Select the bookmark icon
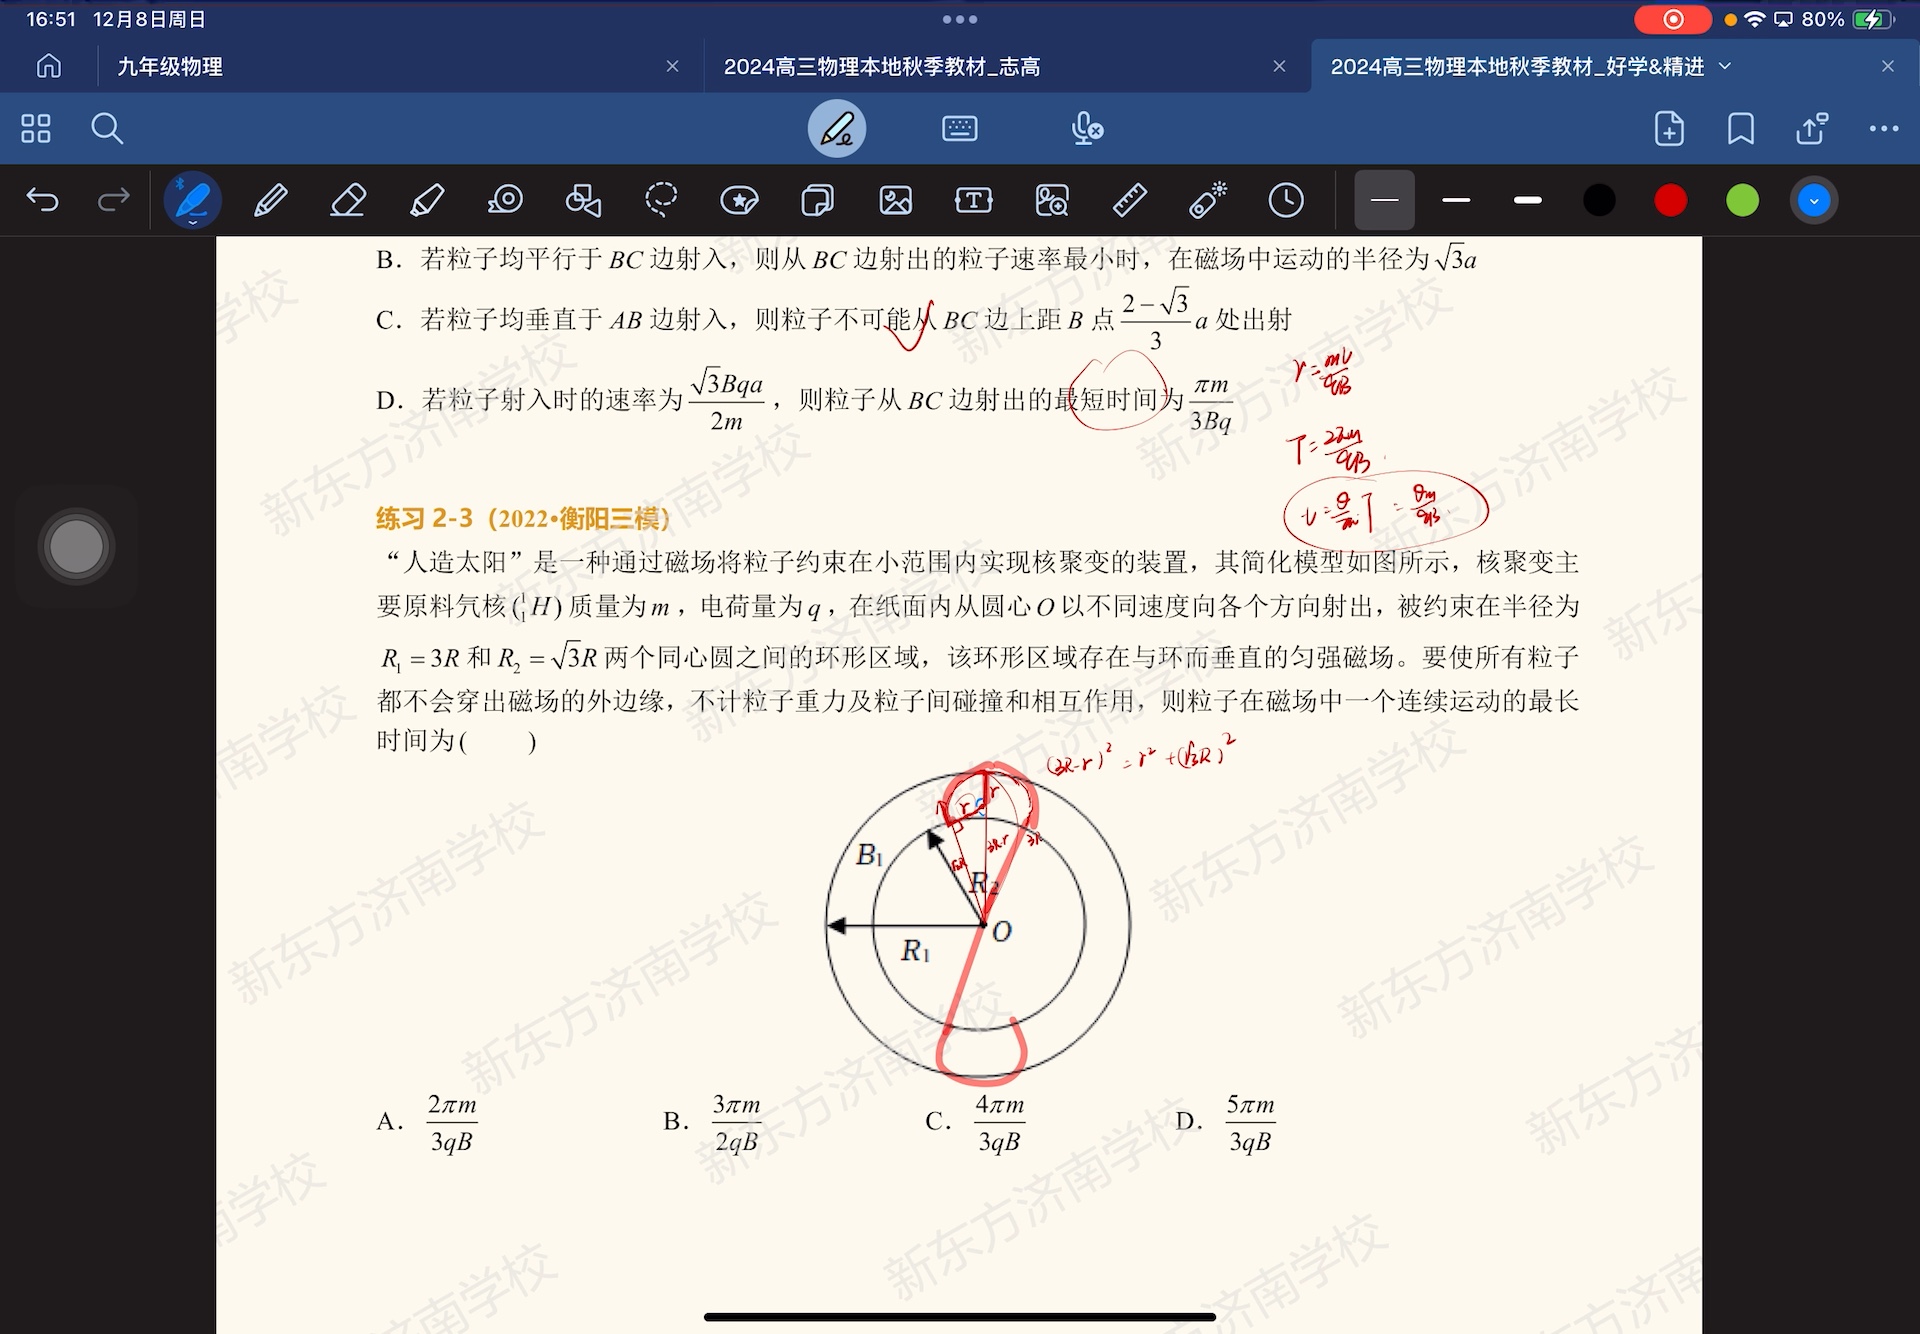 [x=1739, y=128]
